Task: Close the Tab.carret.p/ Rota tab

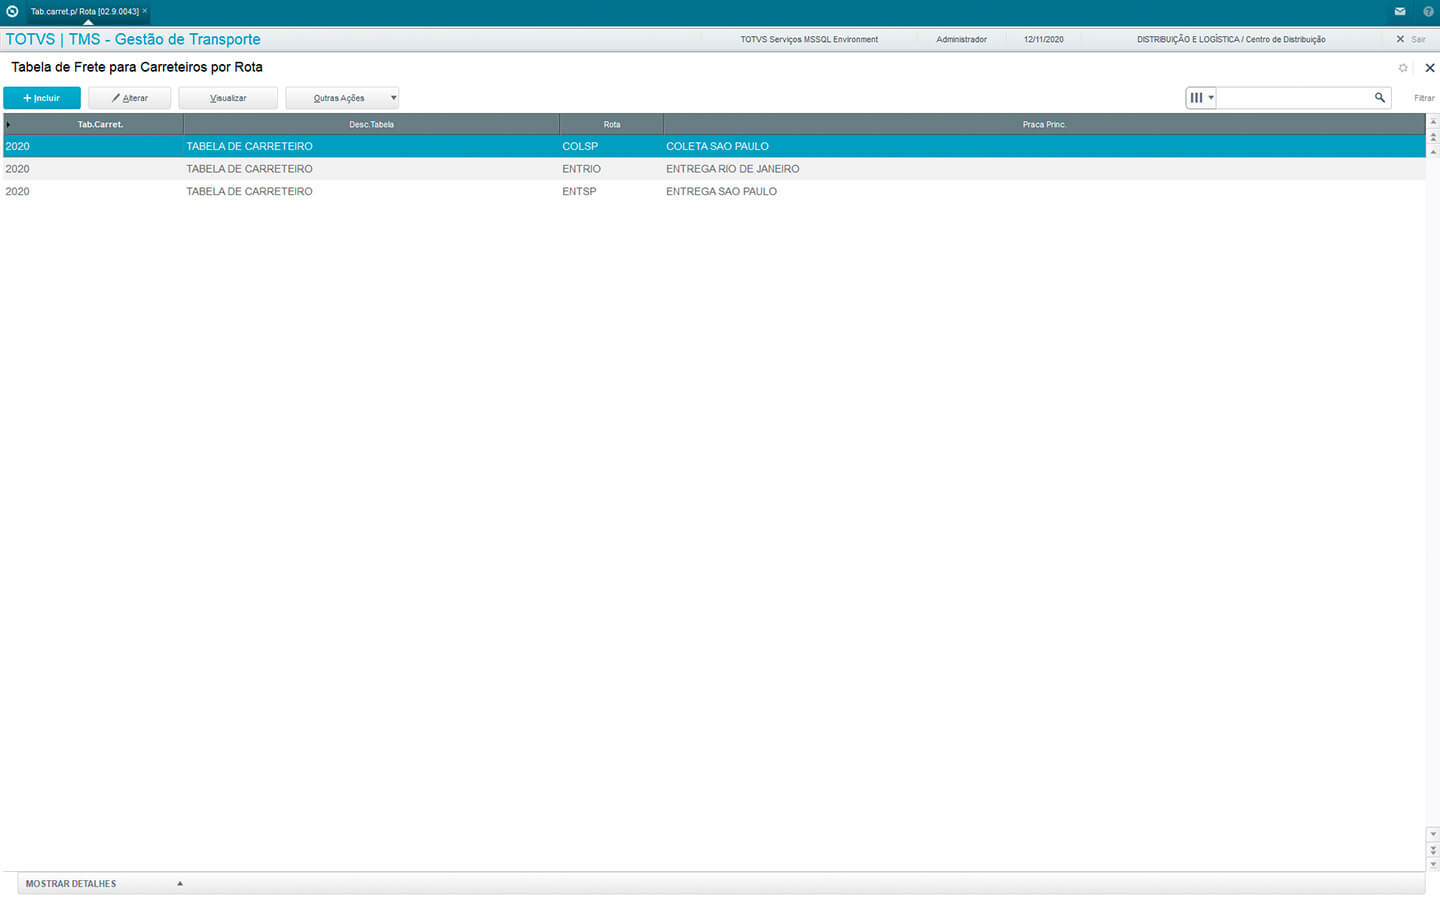Action: pos(145,11)
